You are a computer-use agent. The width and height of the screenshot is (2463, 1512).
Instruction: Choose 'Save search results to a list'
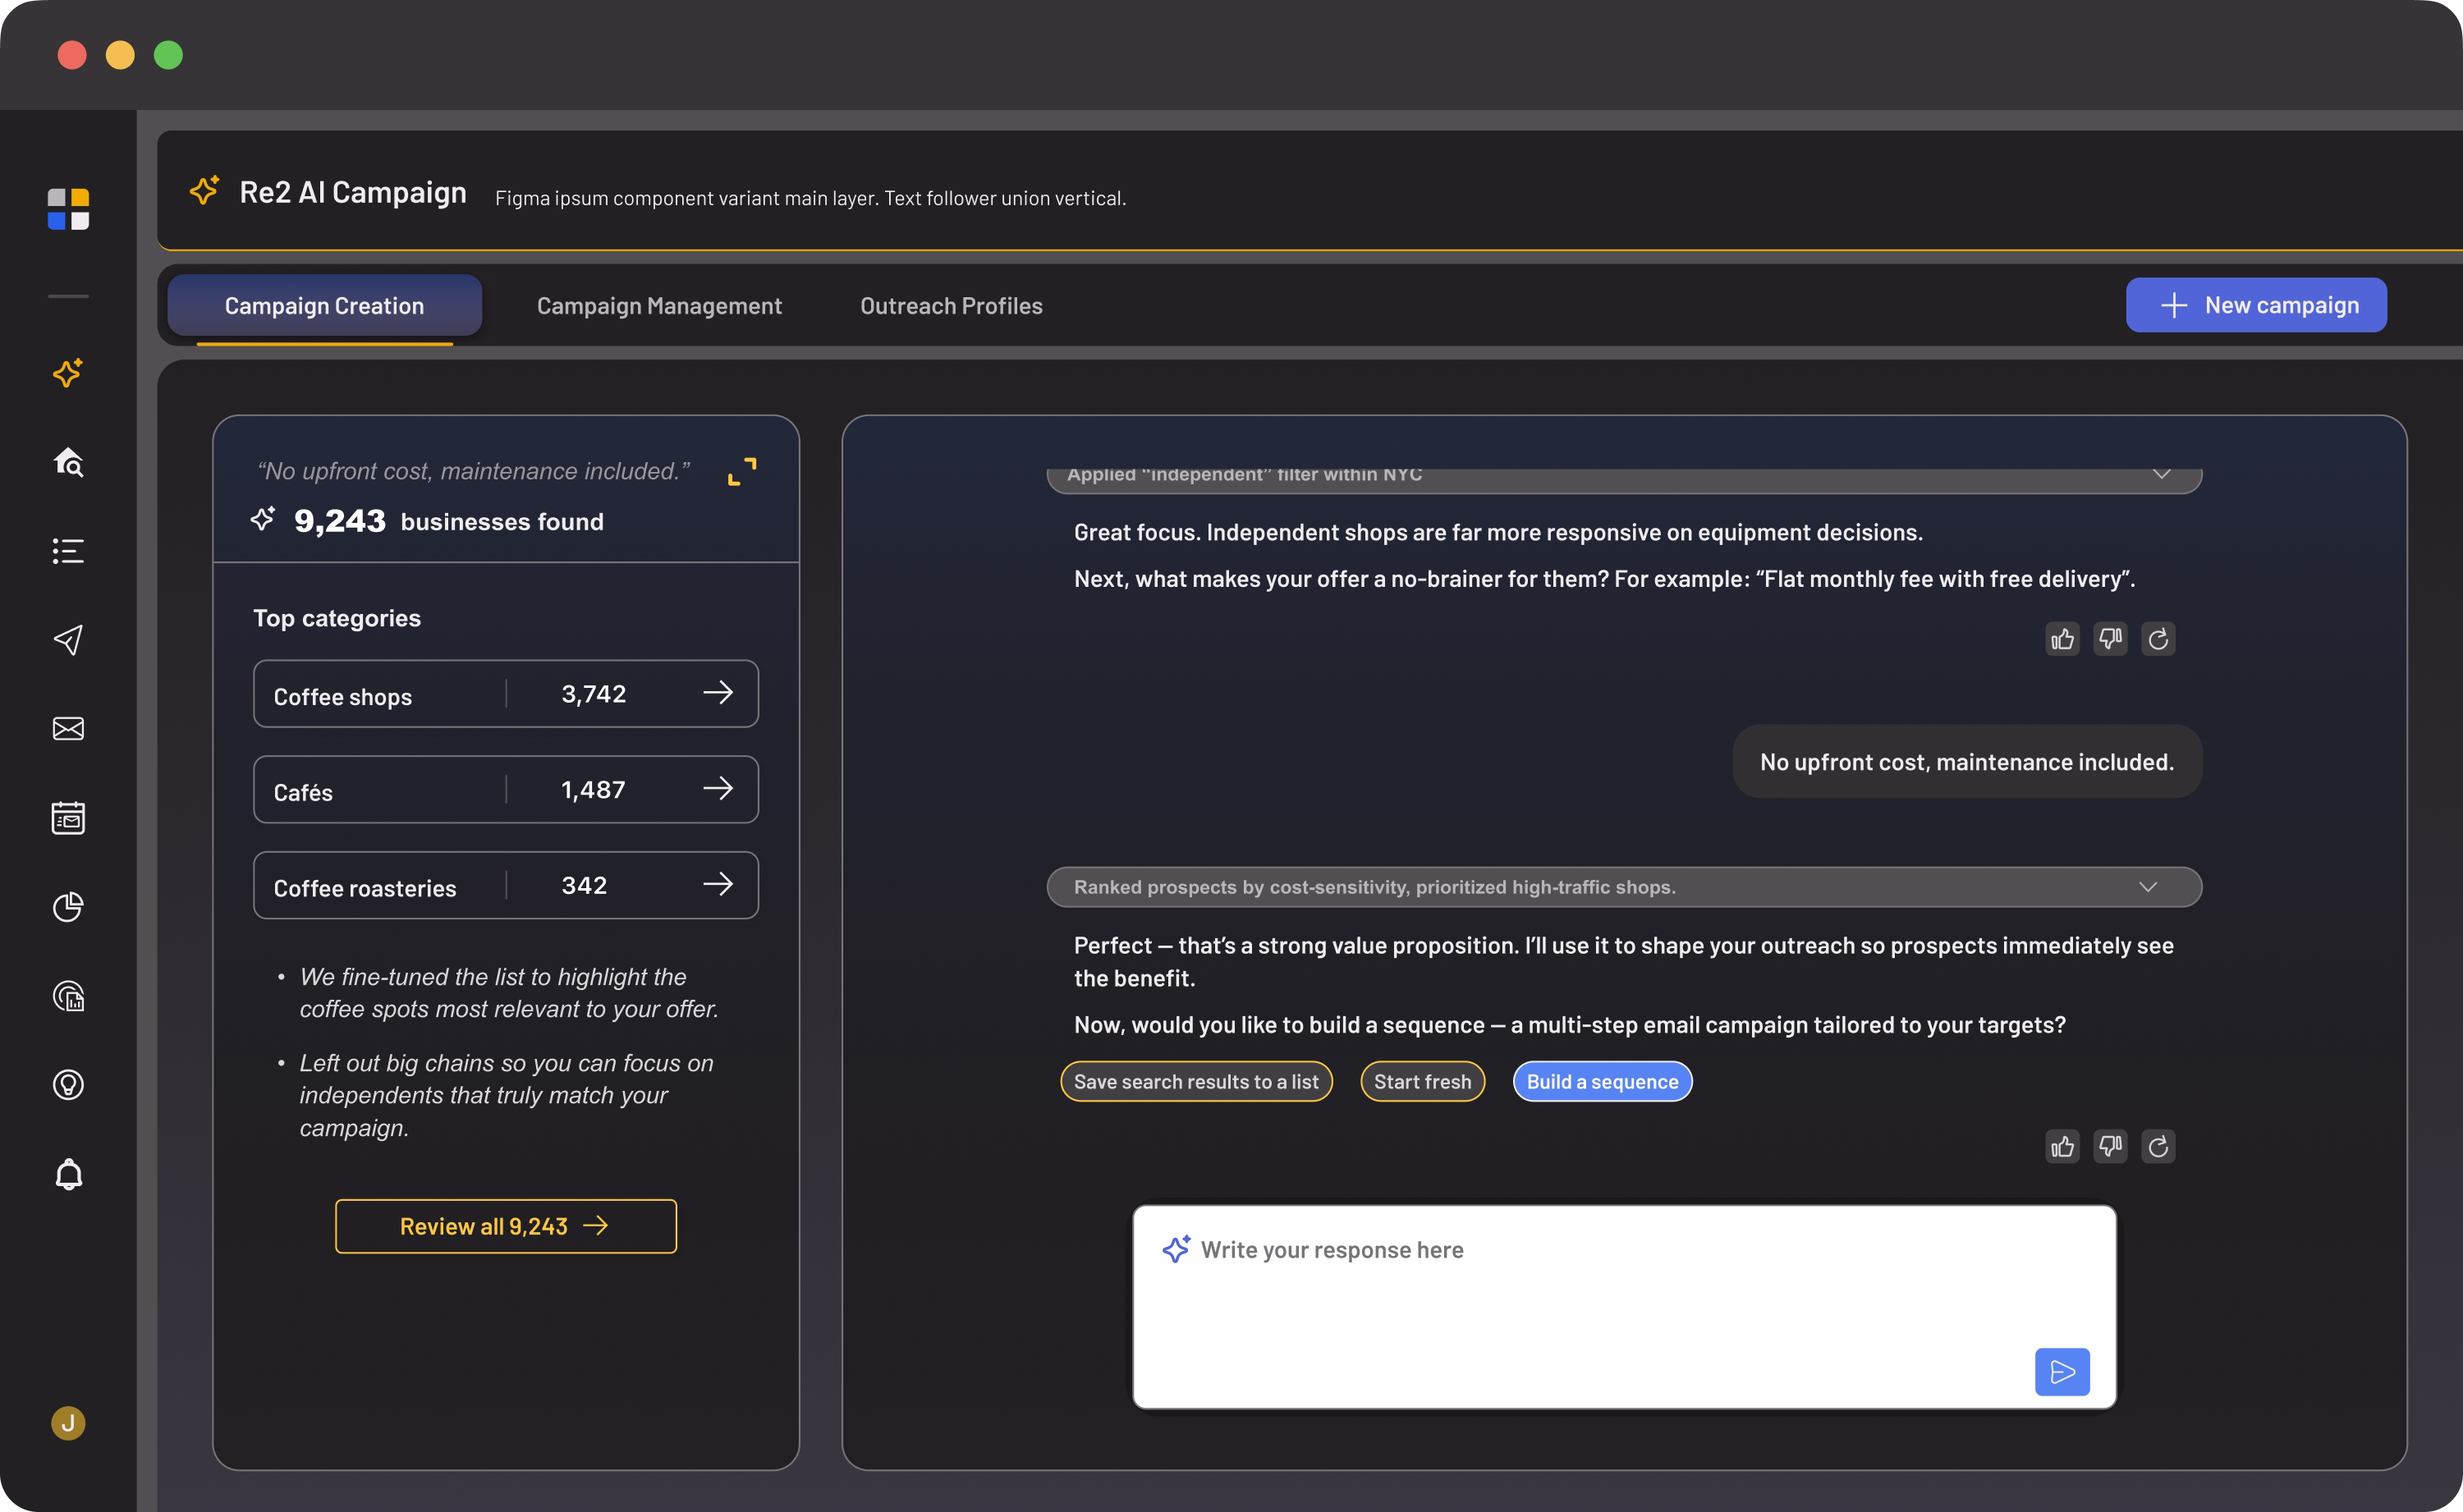click(x=1196, y=1081)
